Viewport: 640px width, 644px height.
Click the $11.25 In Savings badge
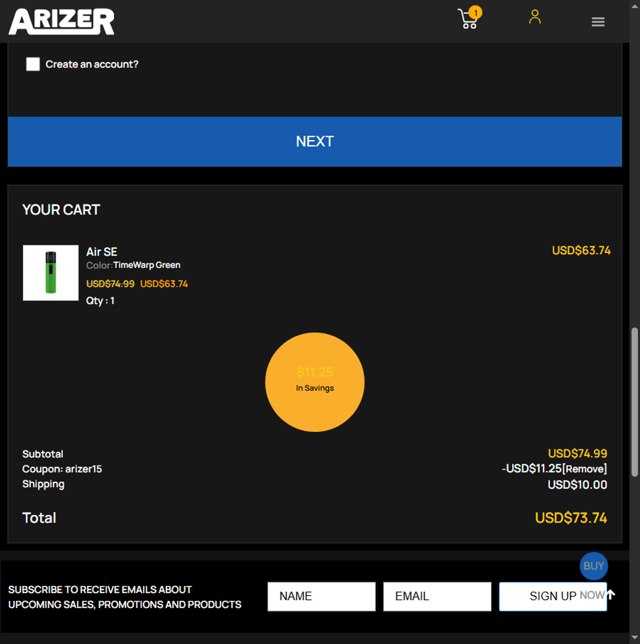coord(315,382)
